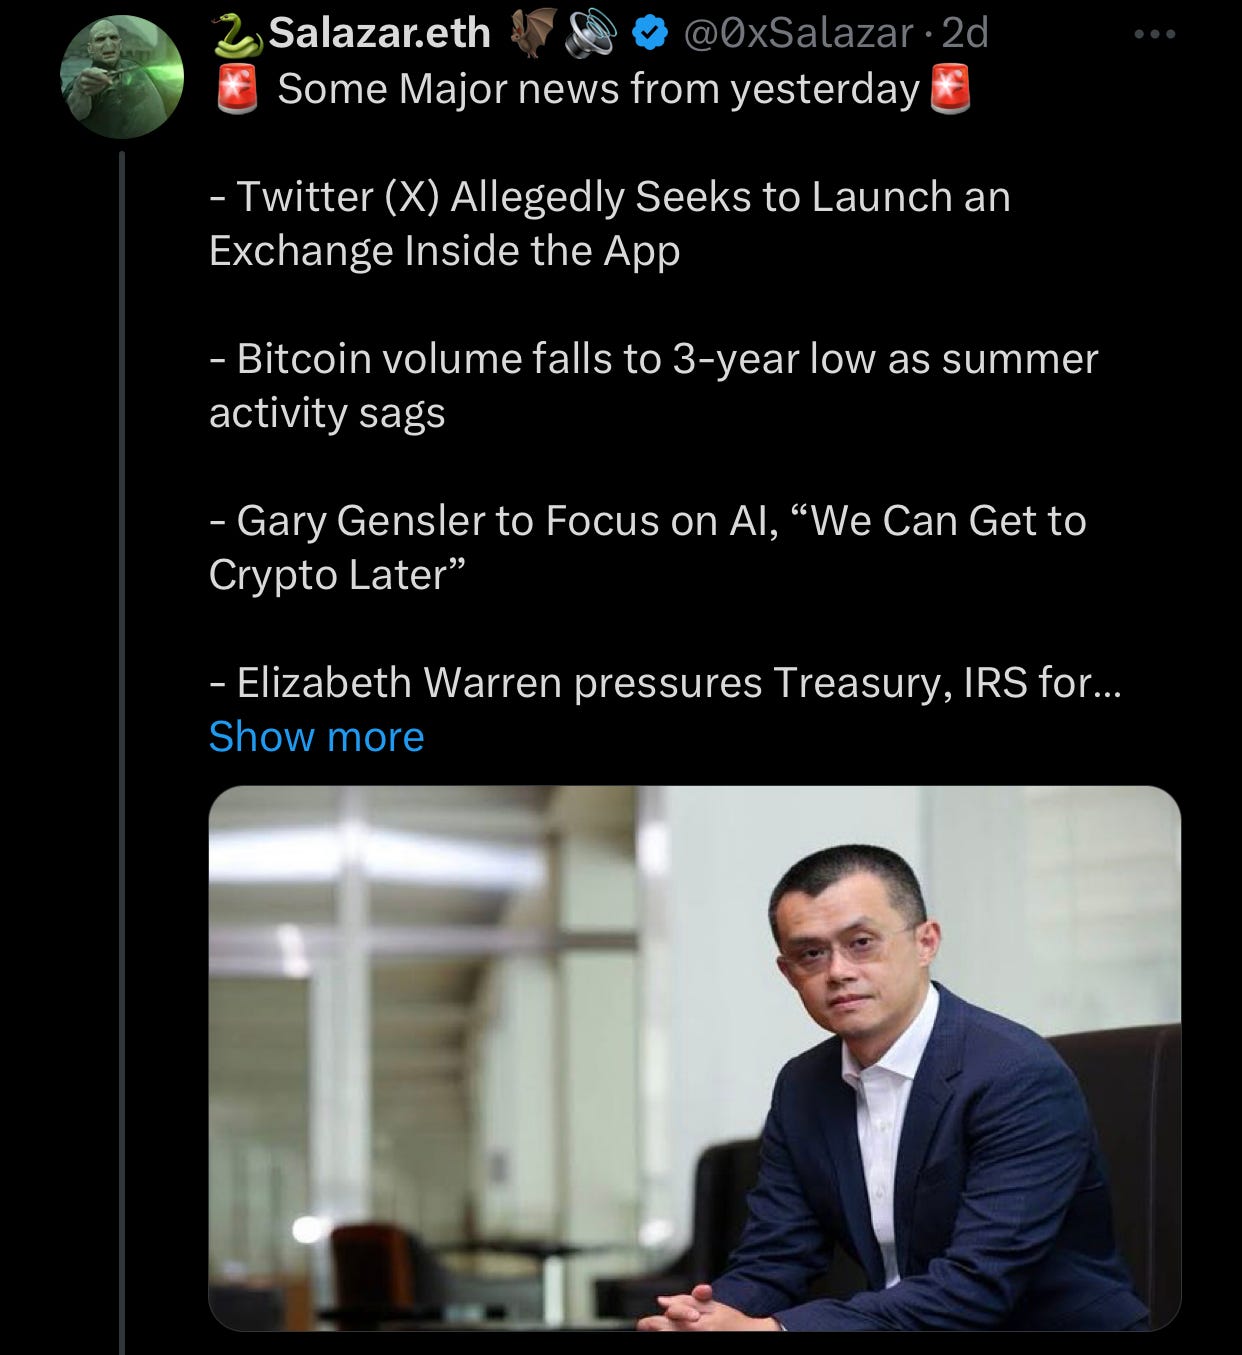Click the siren emoji after 'yesterday'
The height and width of the screenshot is (1355, 1242).
[950, 89]
